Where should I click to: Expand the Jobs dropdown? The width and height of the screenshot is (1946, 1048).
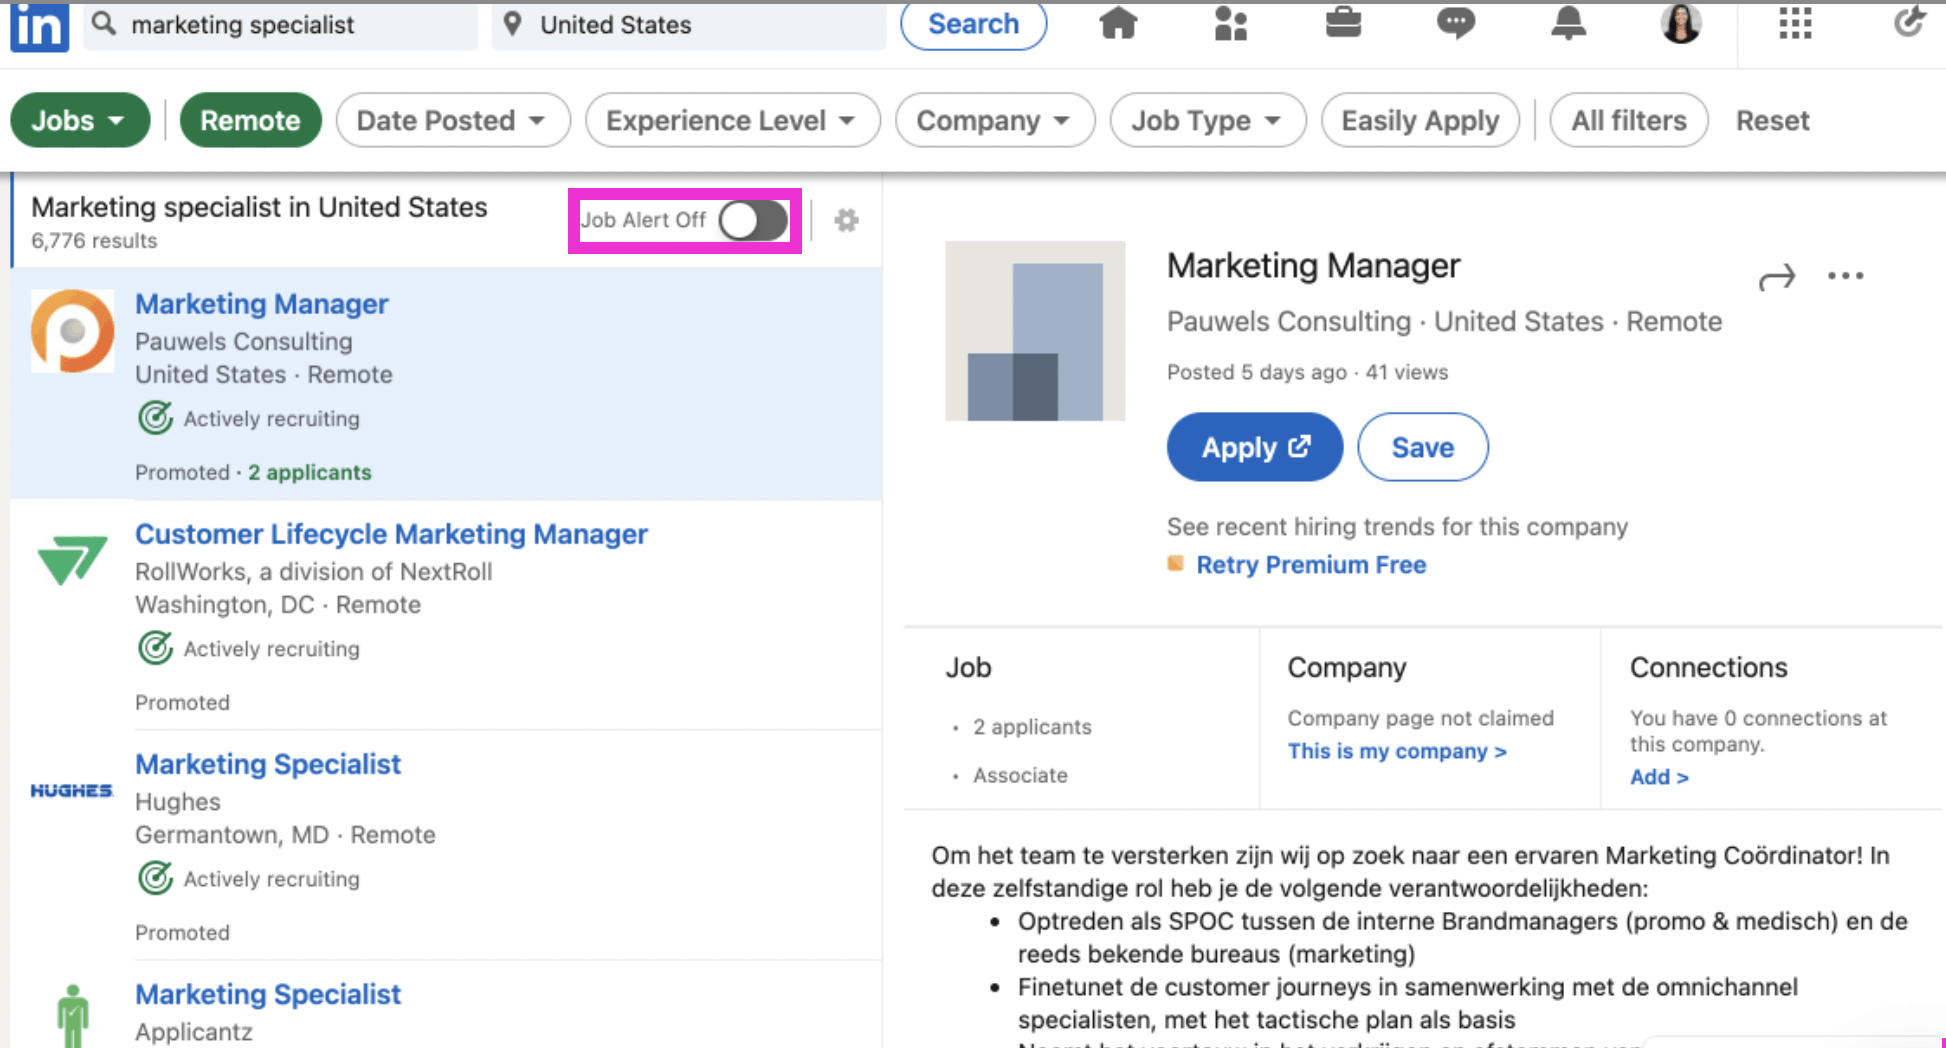[x=80, y=120]
